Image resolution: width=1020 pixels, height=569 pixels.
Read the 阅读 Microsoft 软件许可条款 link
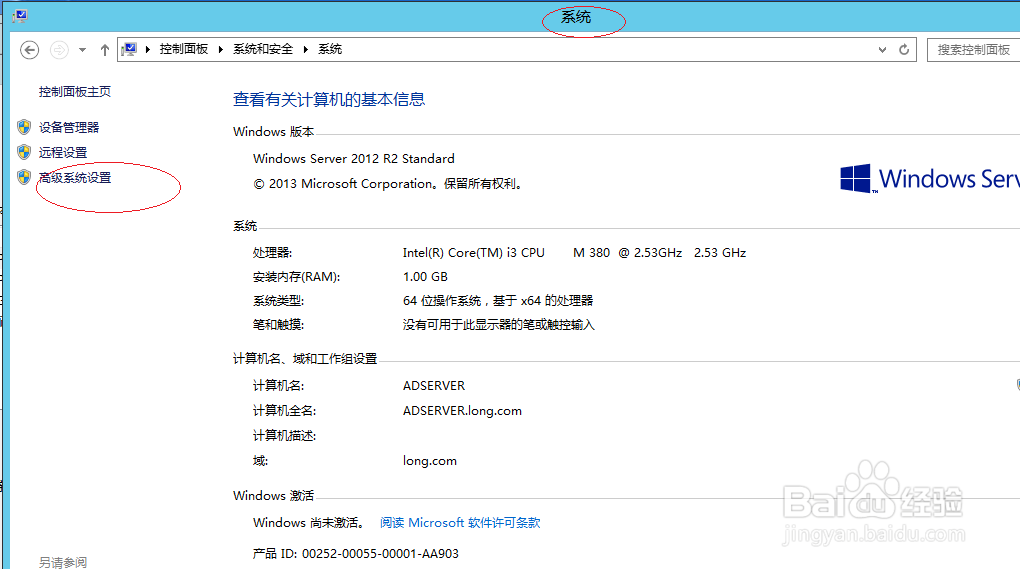coord(460,523)
